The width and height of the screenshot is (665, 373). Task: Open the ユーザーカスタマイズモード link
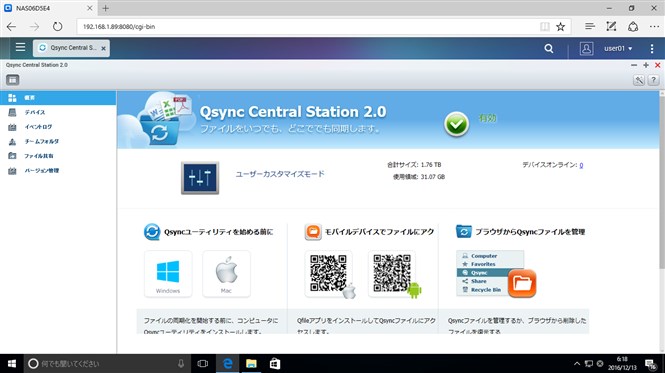280,174
